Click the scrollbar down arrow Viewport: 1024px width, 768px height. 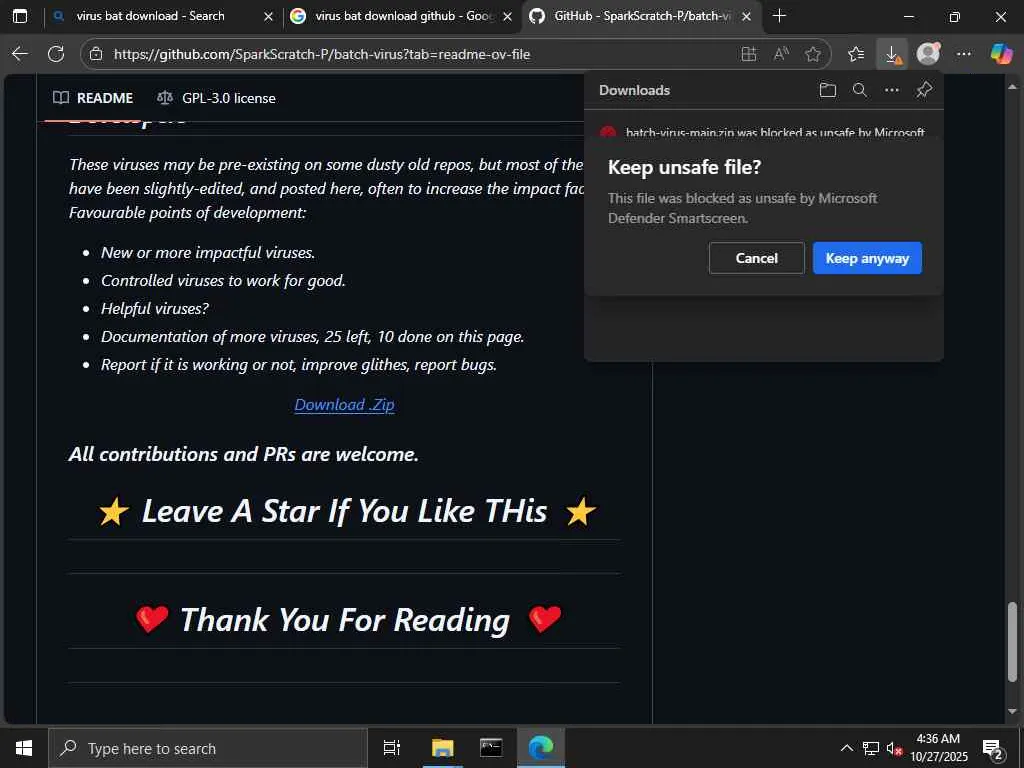tap(1012, 712)
